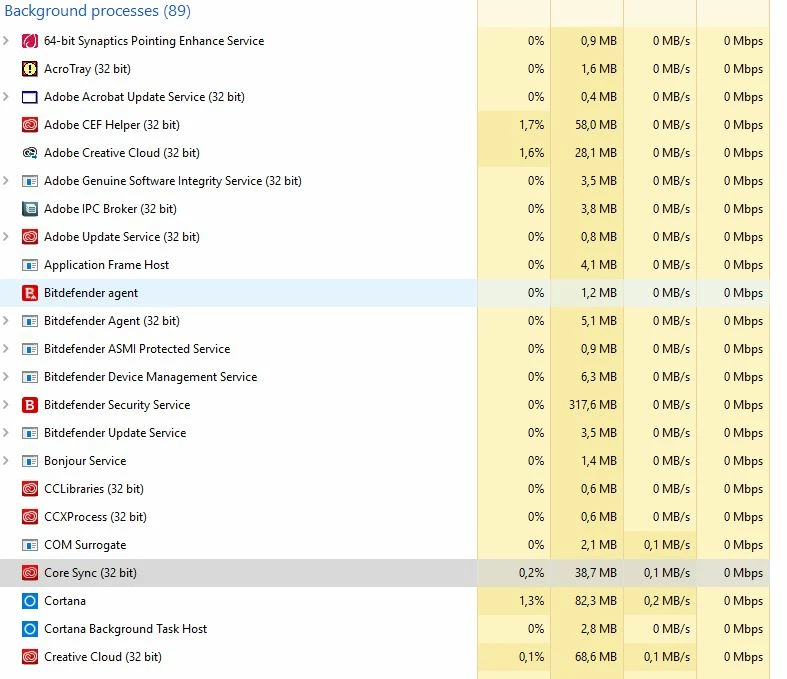This screenshot has width=787, height=679.
Task: Click the Synaptics Pointing Enhance Service icon
Action: click(30, 41)
